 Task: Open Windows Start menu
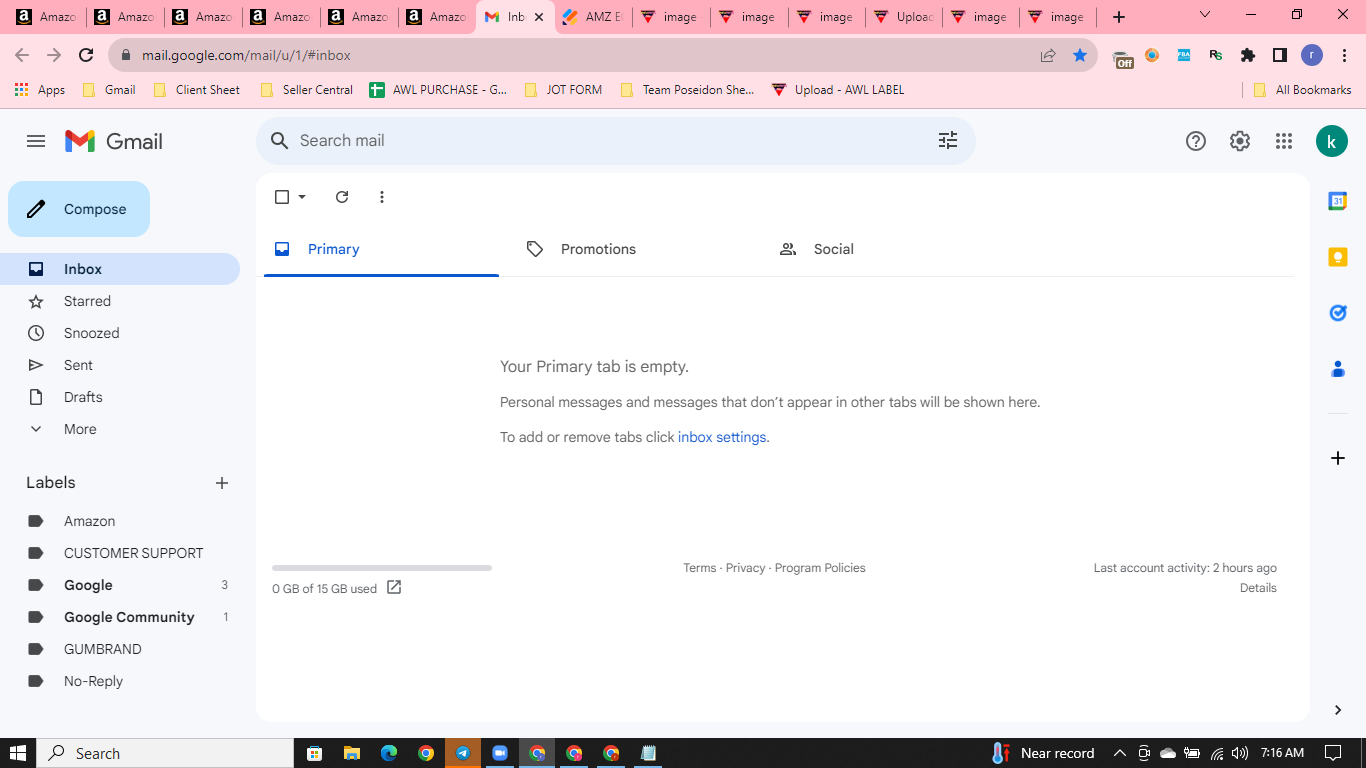coord(18,753)
